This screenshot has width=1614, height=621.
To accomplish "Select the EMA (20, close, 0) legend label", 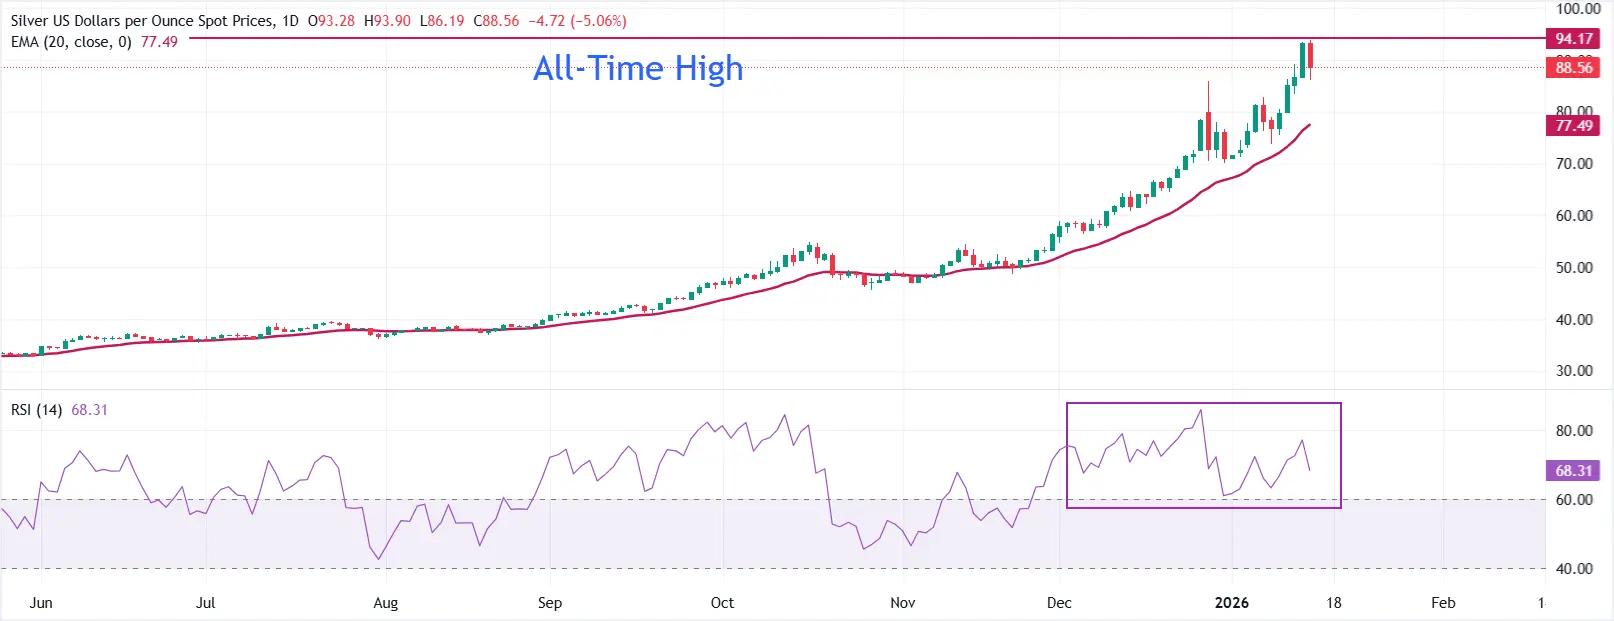I will [71, 42].
